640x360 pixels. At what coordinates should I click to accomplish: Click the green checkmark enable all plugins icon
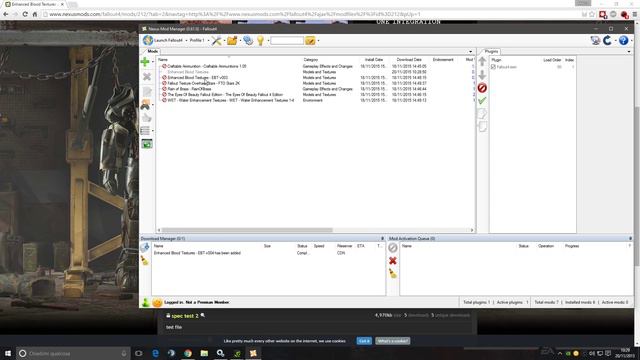pos(482,100)
